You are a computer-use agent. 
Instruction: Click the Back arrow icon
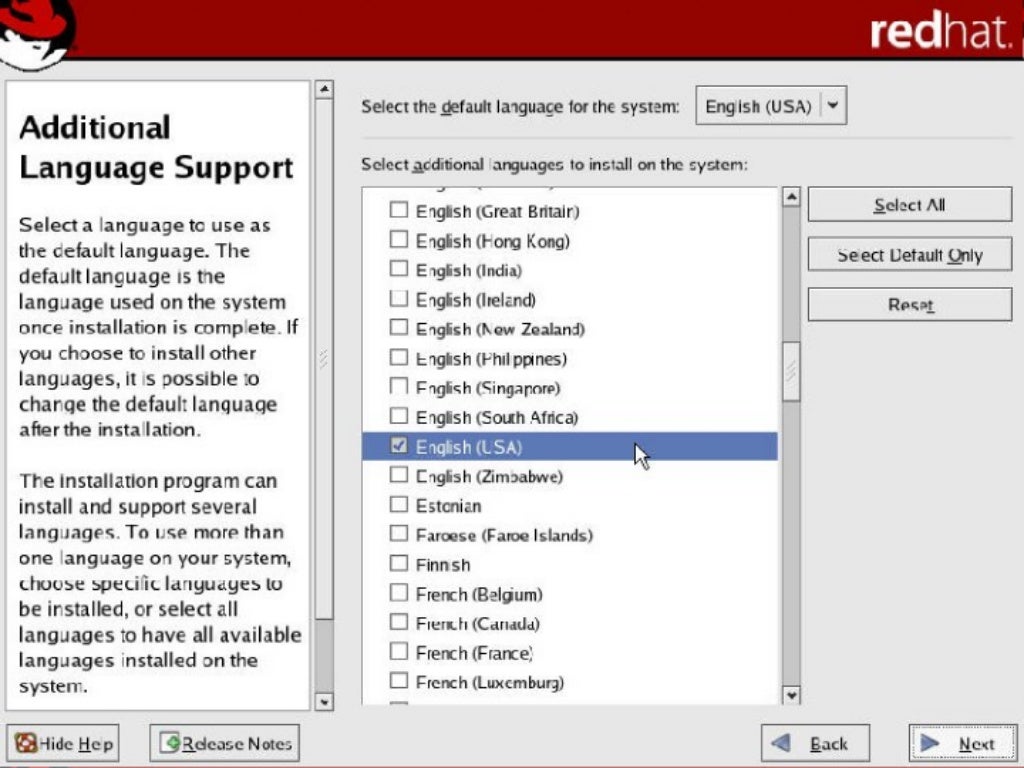(781, 743)
